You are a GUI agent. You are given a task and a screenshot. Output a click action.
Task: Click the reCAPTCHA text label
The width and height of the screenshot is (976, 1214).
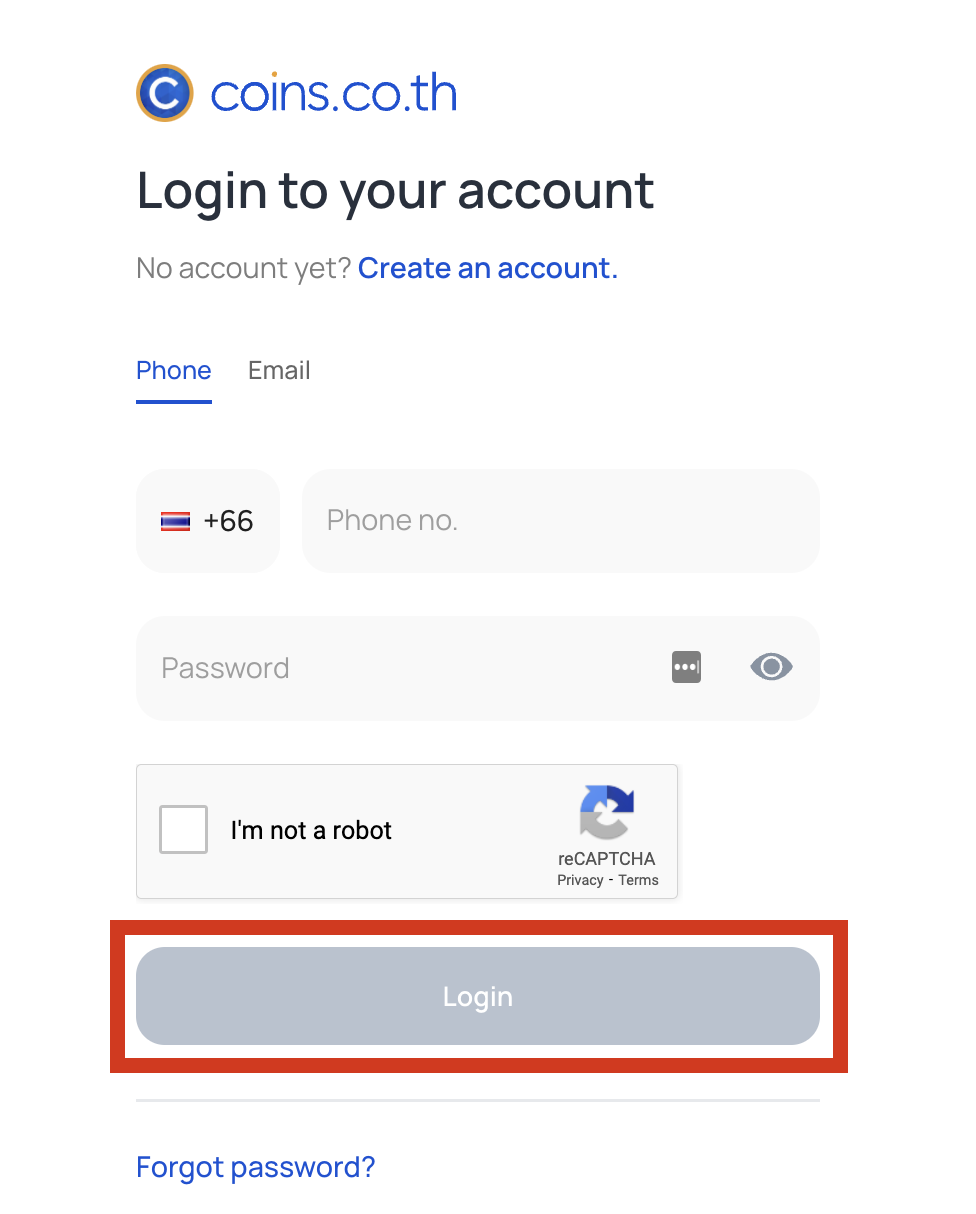coord(607,859)
